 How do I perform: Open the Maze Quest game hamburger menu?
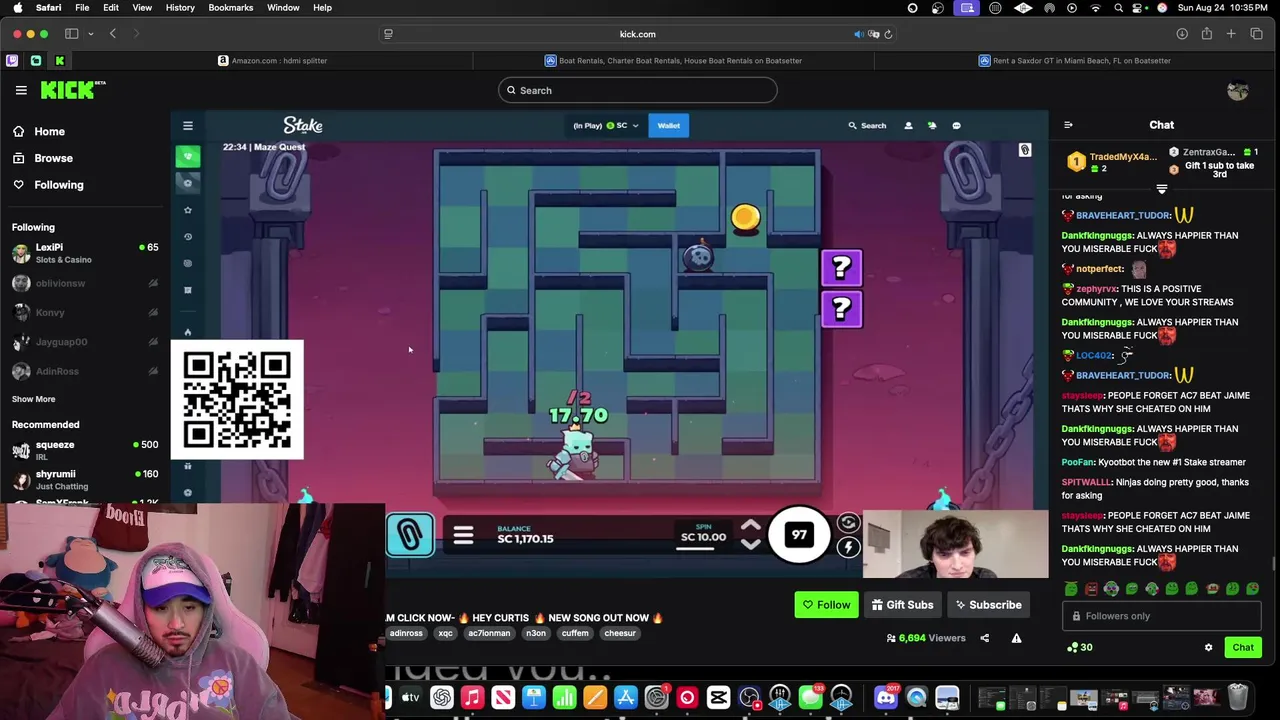point(463,537)
